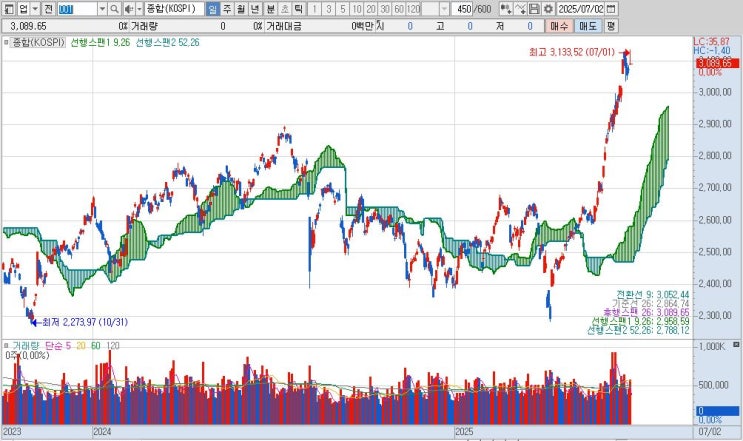Choose the 3 interval button

pos(328,9)
